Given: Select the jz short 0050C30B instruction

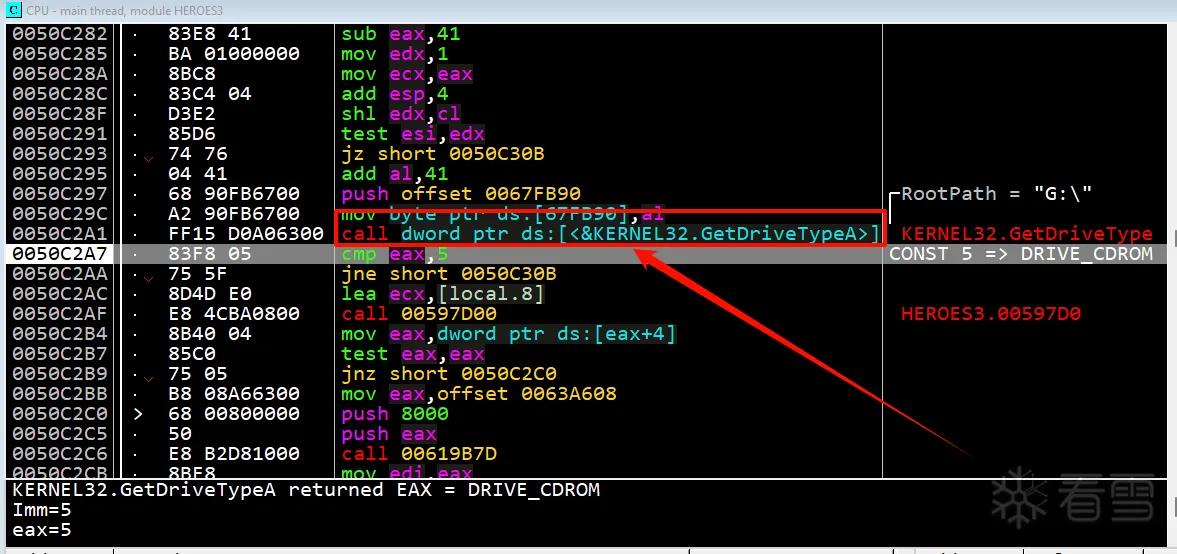Looking at the screenshot, I should click(x=444, y=154).
